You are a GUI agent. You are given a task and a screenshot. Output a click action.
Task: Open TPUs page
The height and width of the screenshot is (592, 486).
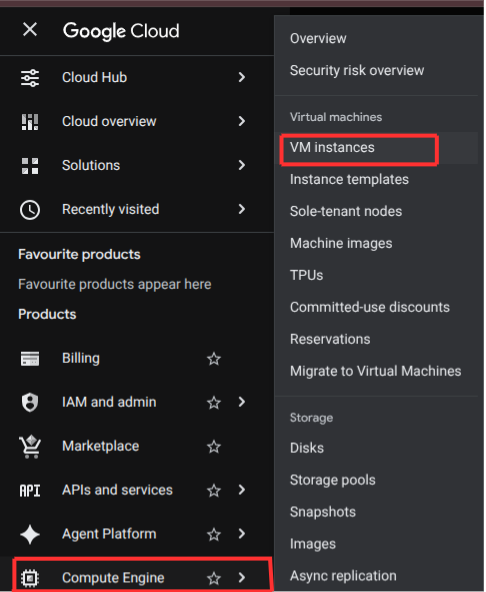click(307, 276)
